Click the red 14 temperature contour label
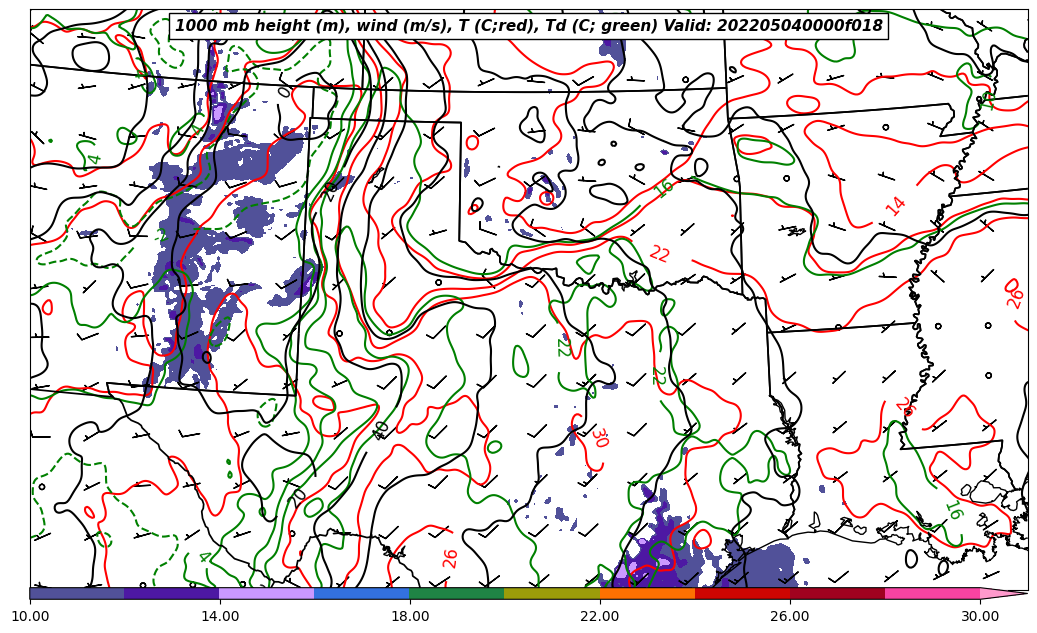 coord(896,206)
